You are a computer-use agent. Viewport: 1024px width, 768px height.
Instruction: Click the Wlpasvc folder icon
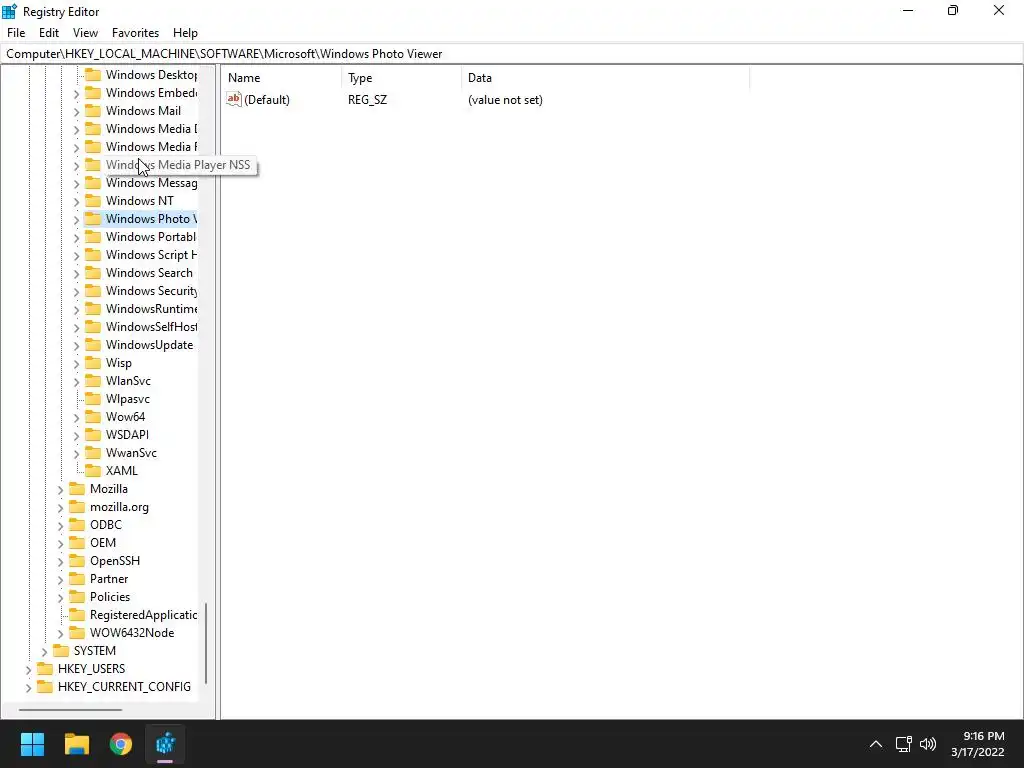[x=93, y=398]
